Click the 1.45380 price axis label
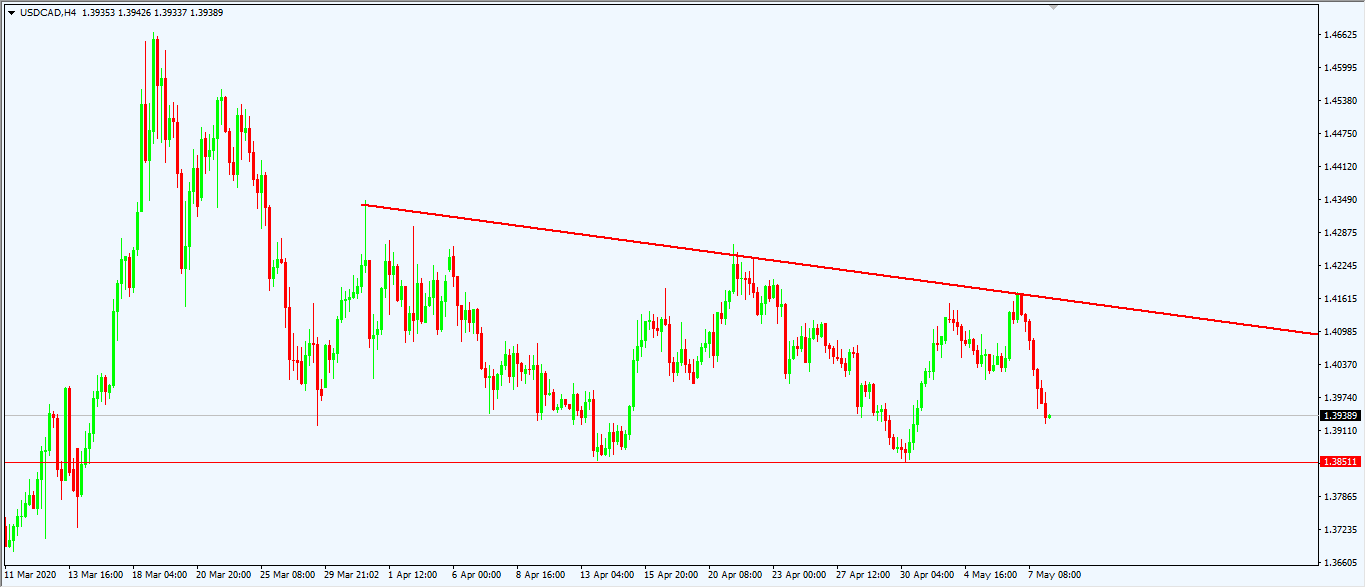Viewport: 1366px width, 588px height. pos(1339,101)
